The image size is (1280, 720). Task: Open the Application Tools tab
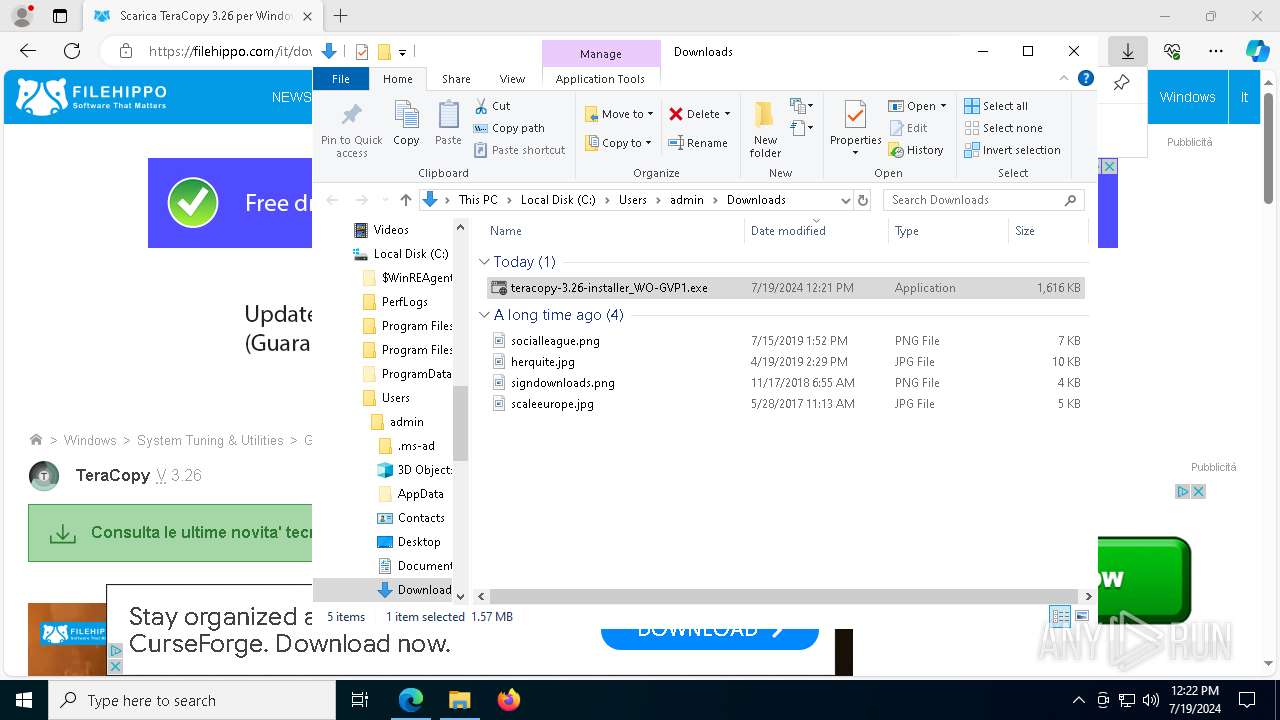(x=600, y=79)
